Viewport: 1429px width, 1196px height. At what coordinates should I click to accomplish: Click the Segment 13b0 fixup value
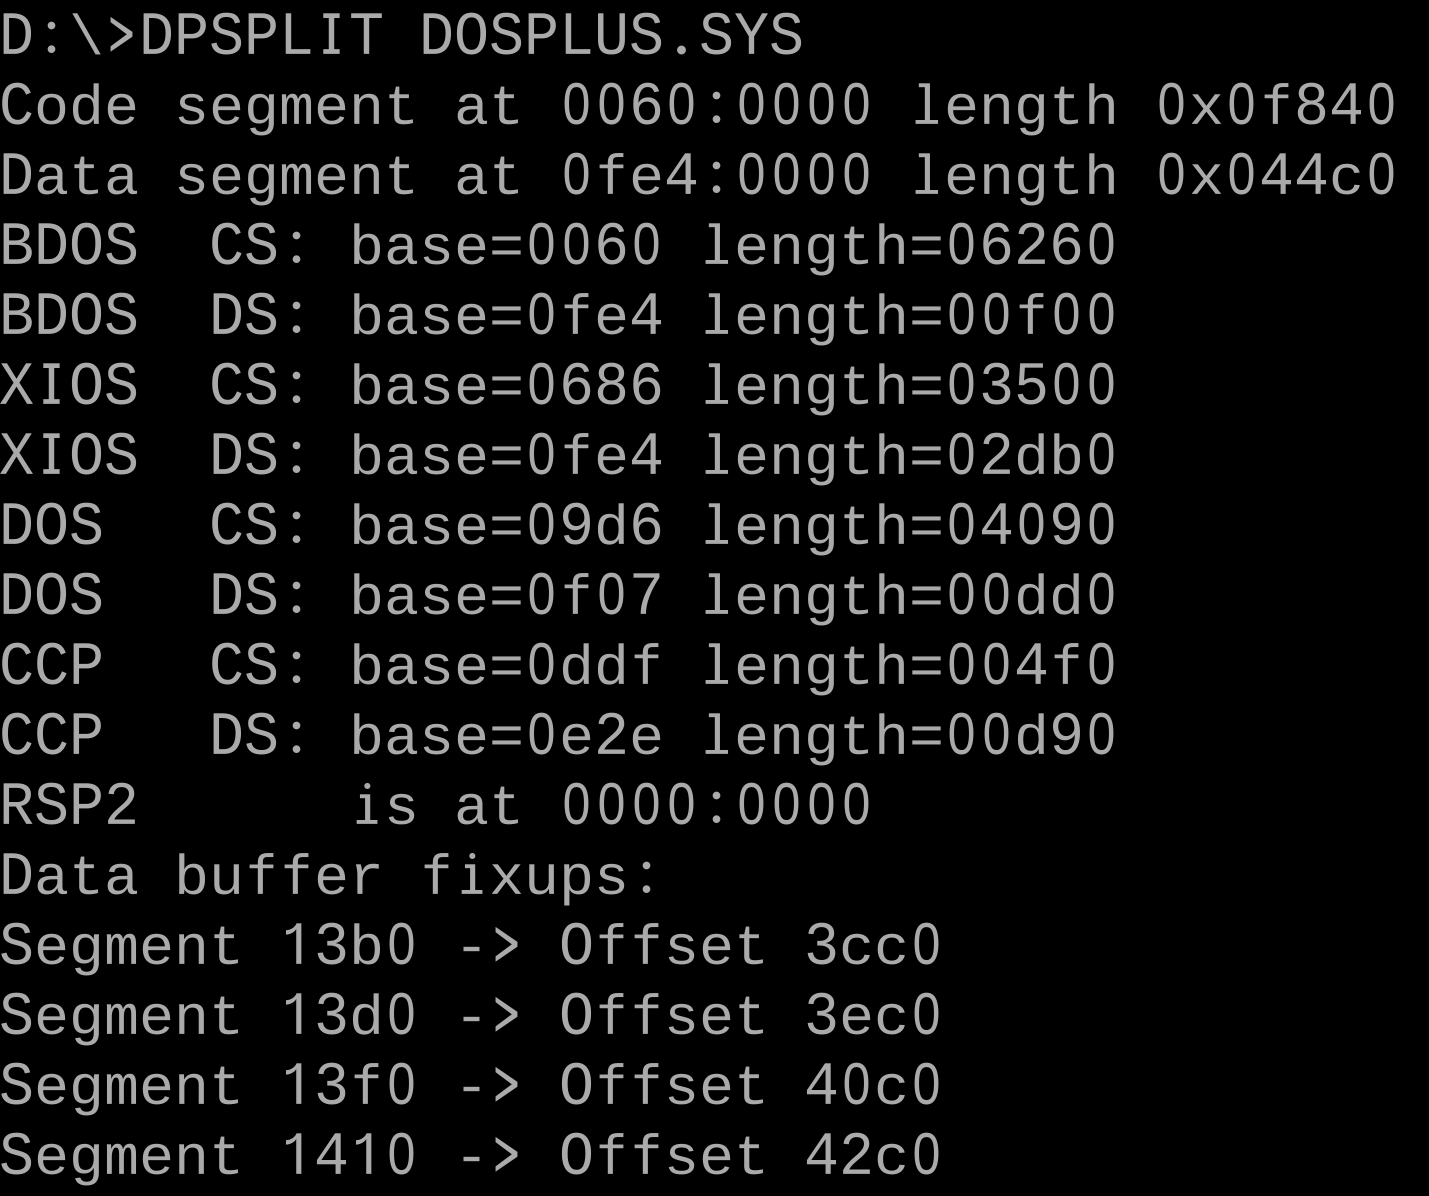tap(348, 947)
